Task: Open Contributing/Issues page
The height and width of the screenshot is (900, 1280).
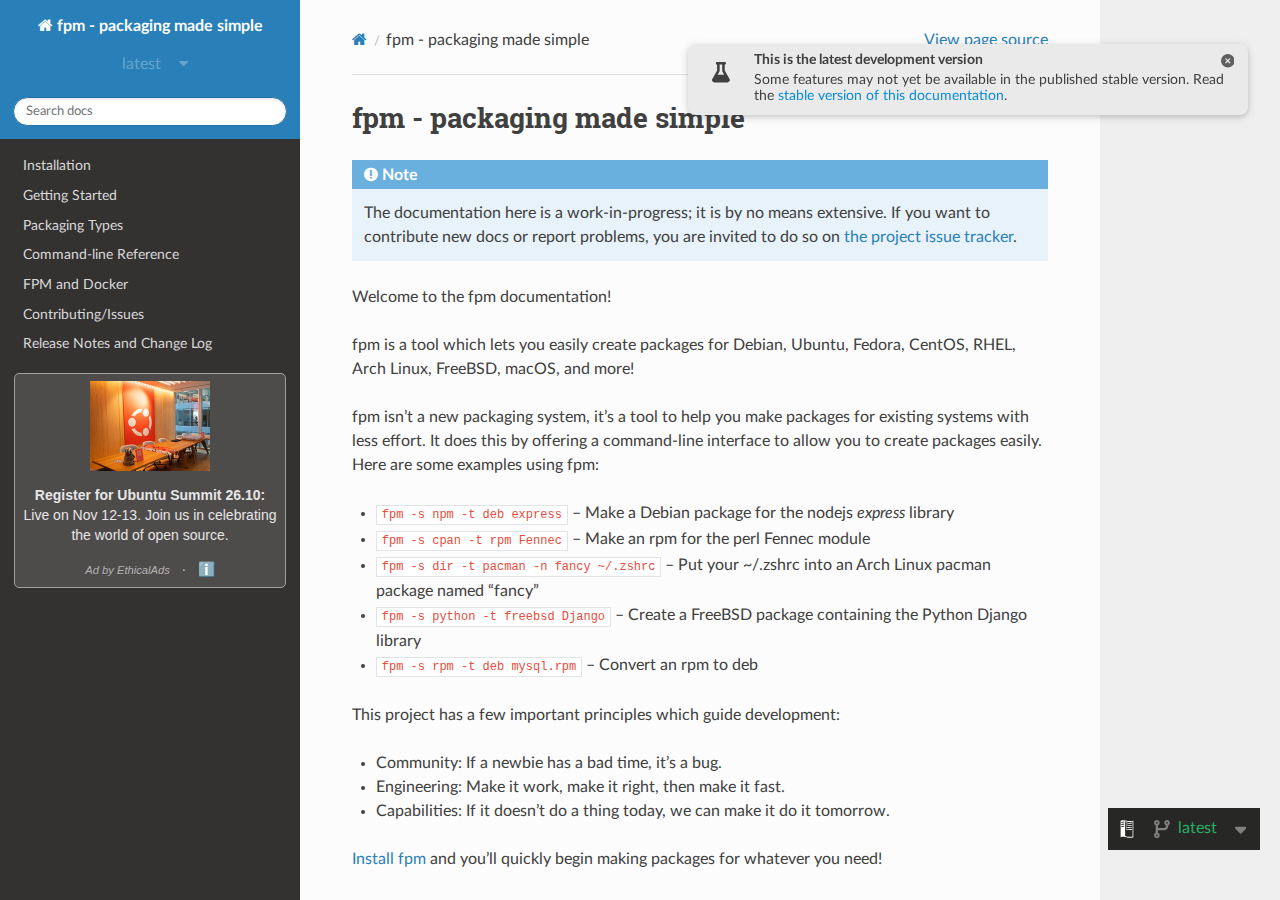Action: [84, 314]
